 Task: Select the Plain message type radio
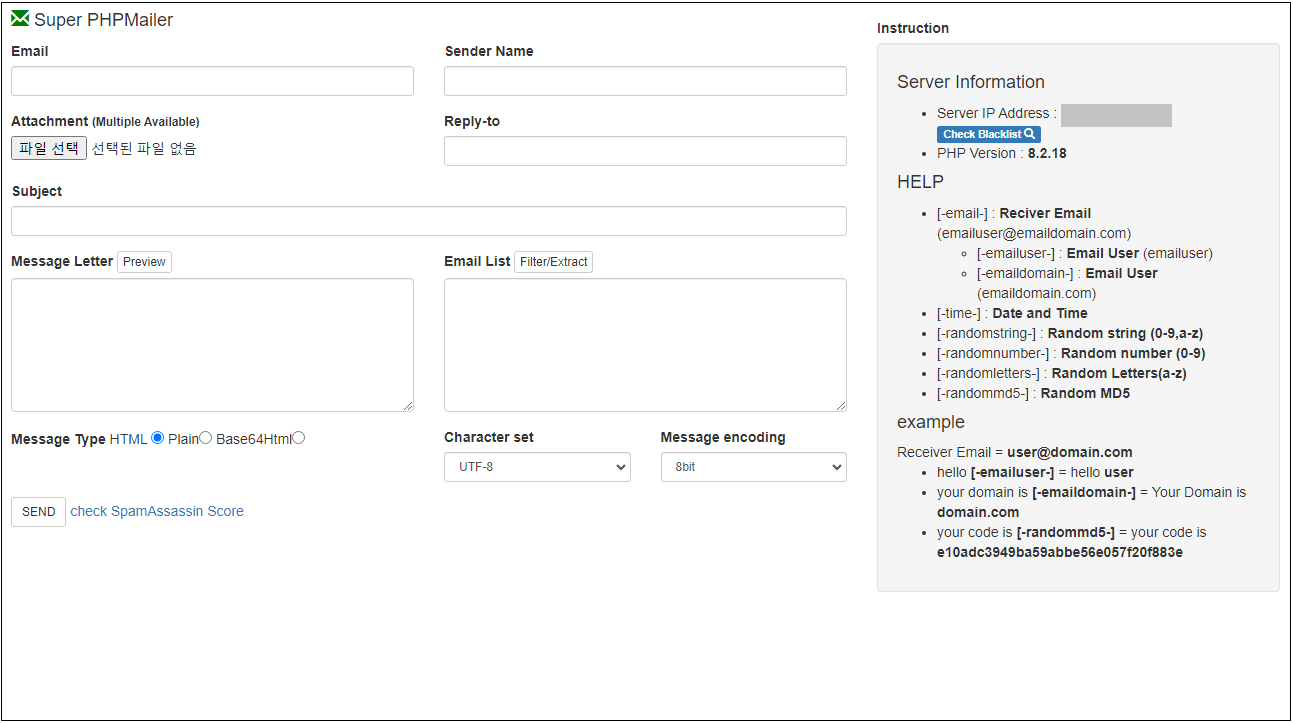206,438
